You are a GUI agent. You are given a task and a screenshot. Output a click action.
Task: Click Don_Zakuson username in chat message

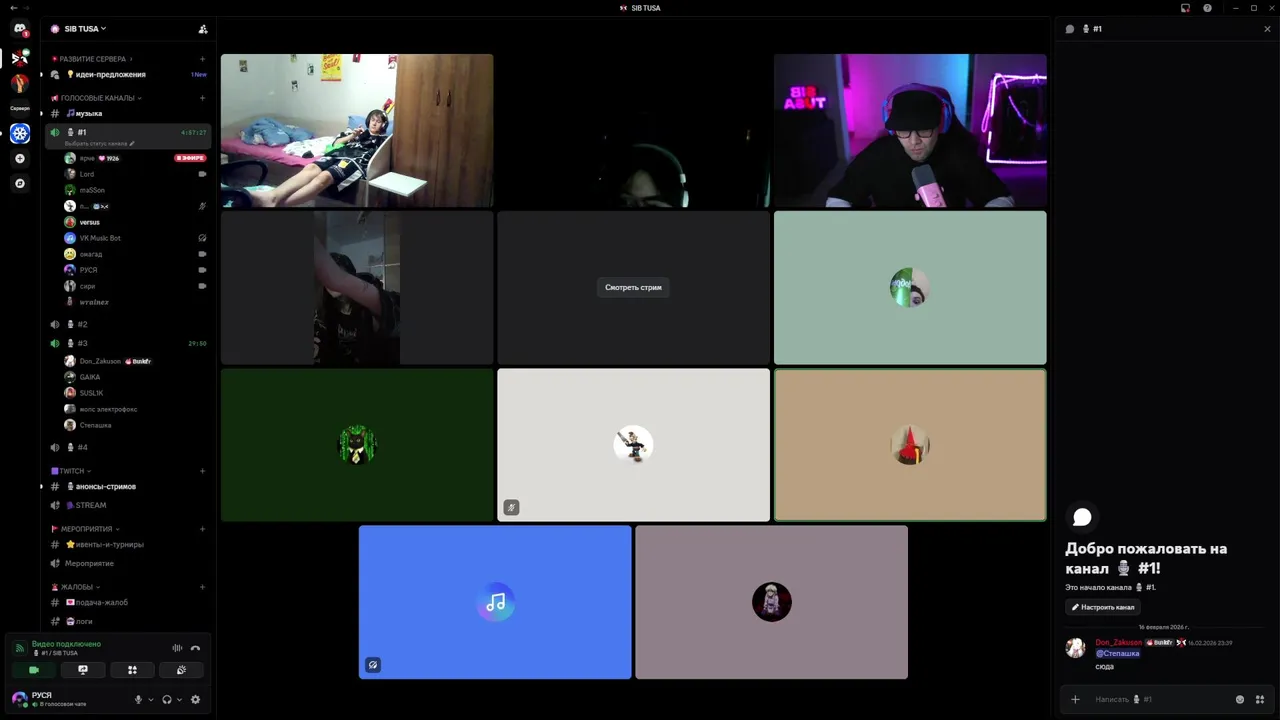[1118, 642]
